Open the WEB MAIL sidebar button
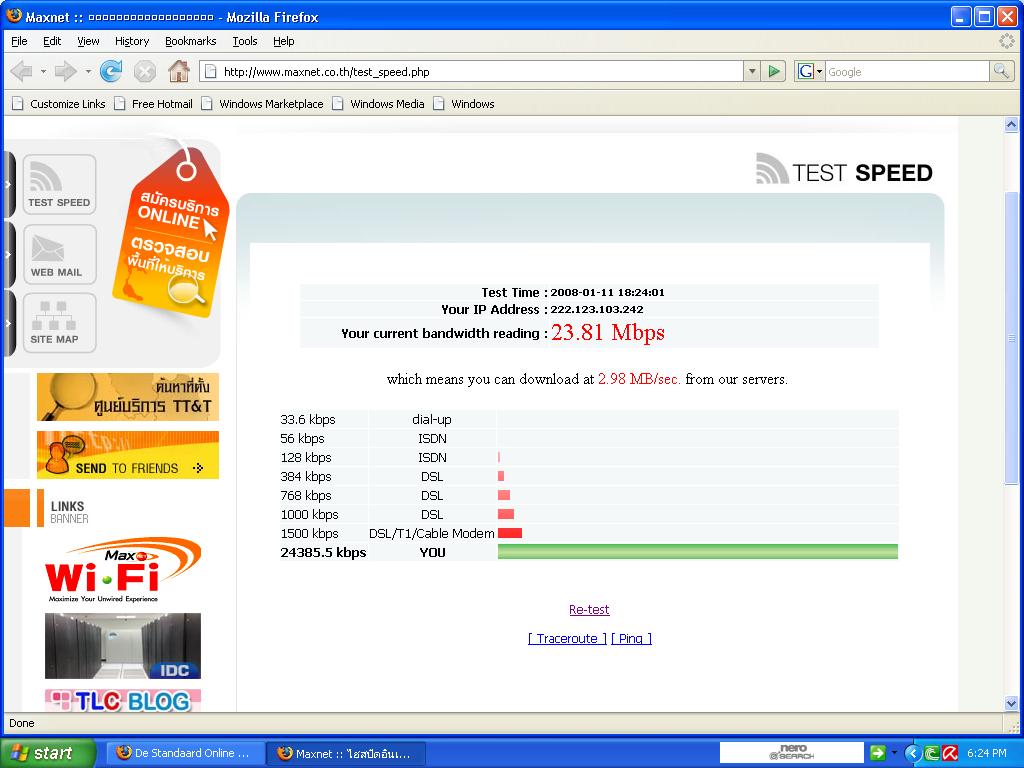 [x=59, y=254]
